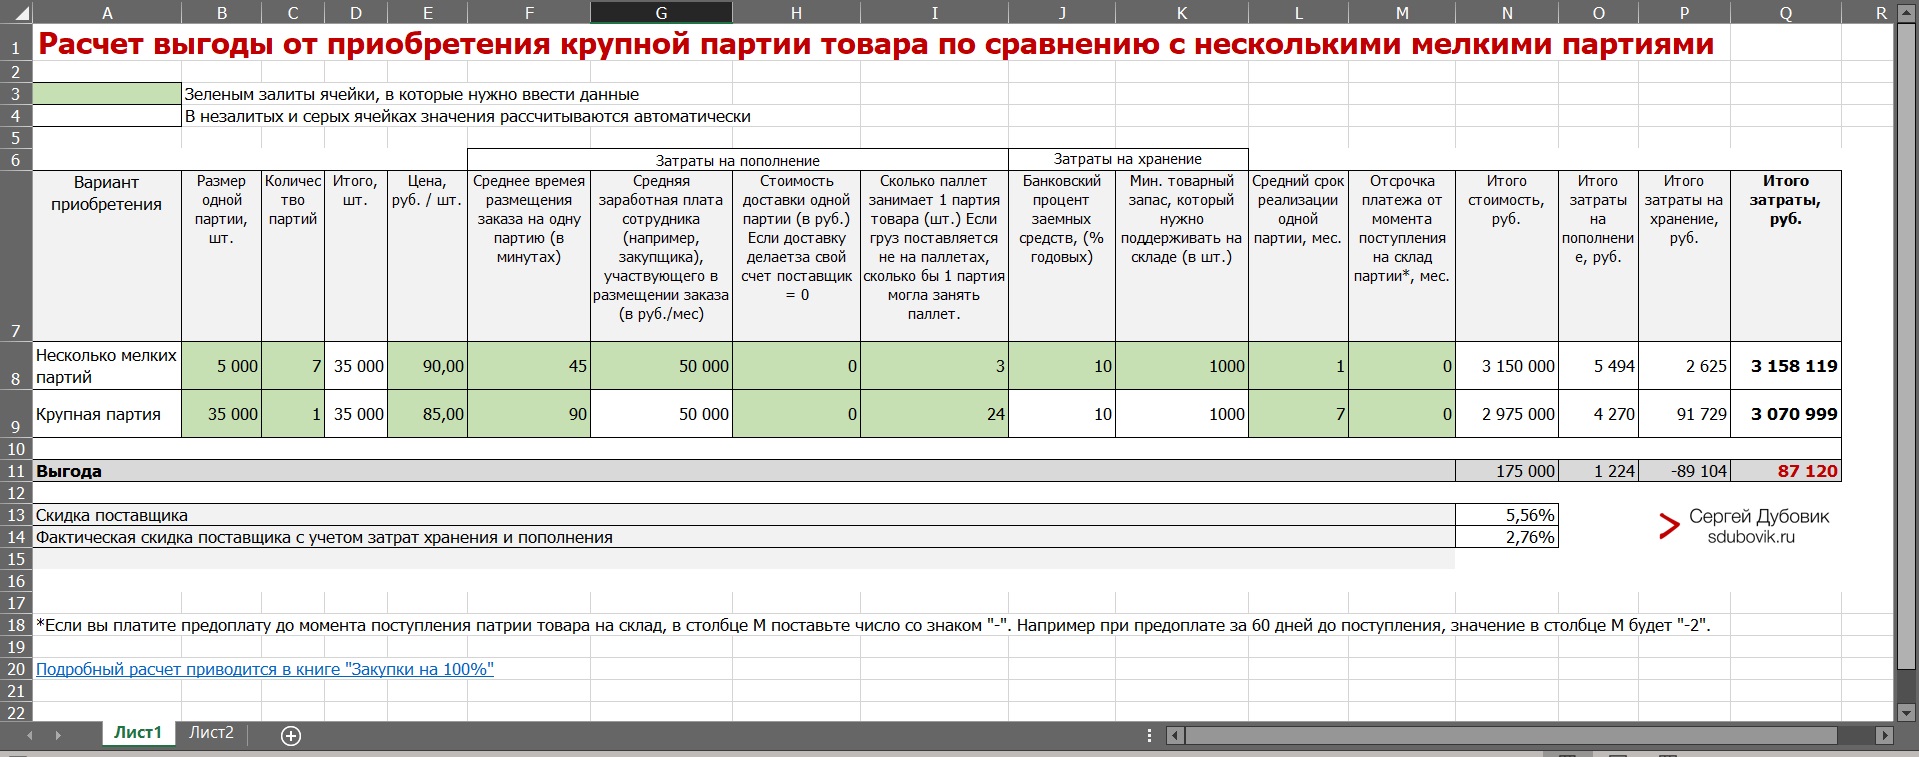1919x757 pixels.
Task: Select the batch size cell 35 000 in row 9
Action: pyautogui.click(x=222, y=414)
